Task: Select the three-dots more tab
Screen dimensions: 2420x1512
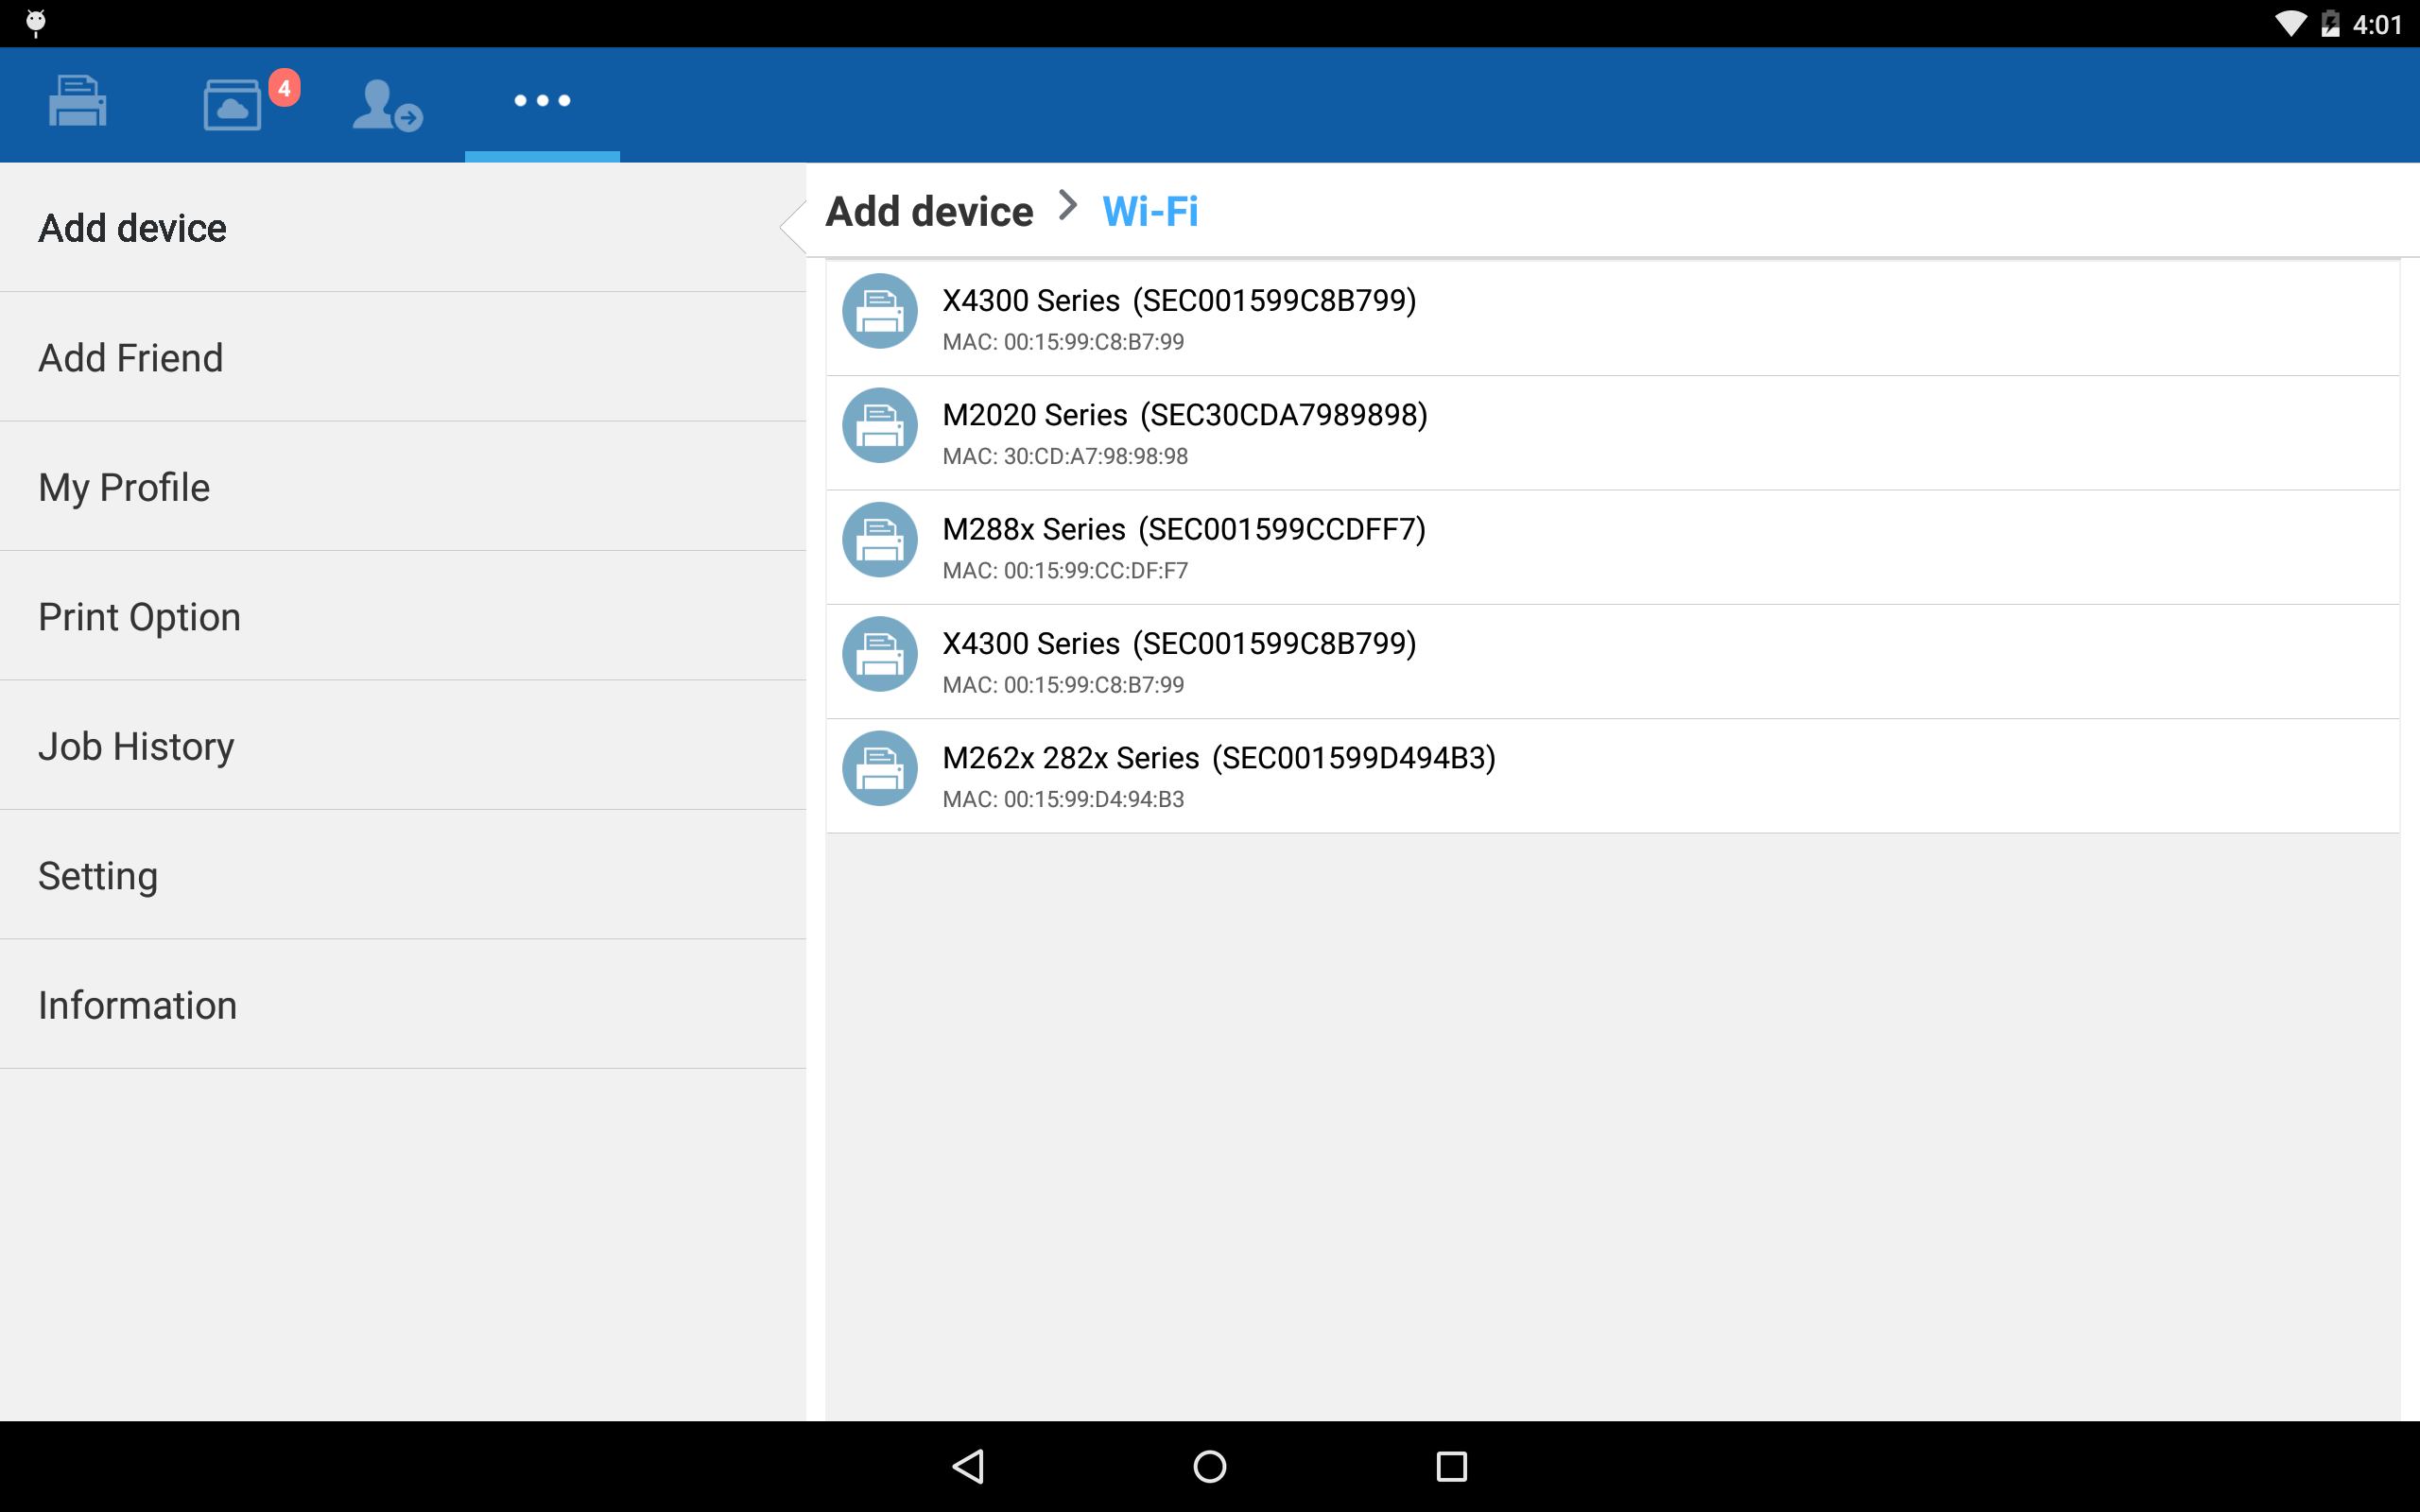Action: (x=542, y=101)
